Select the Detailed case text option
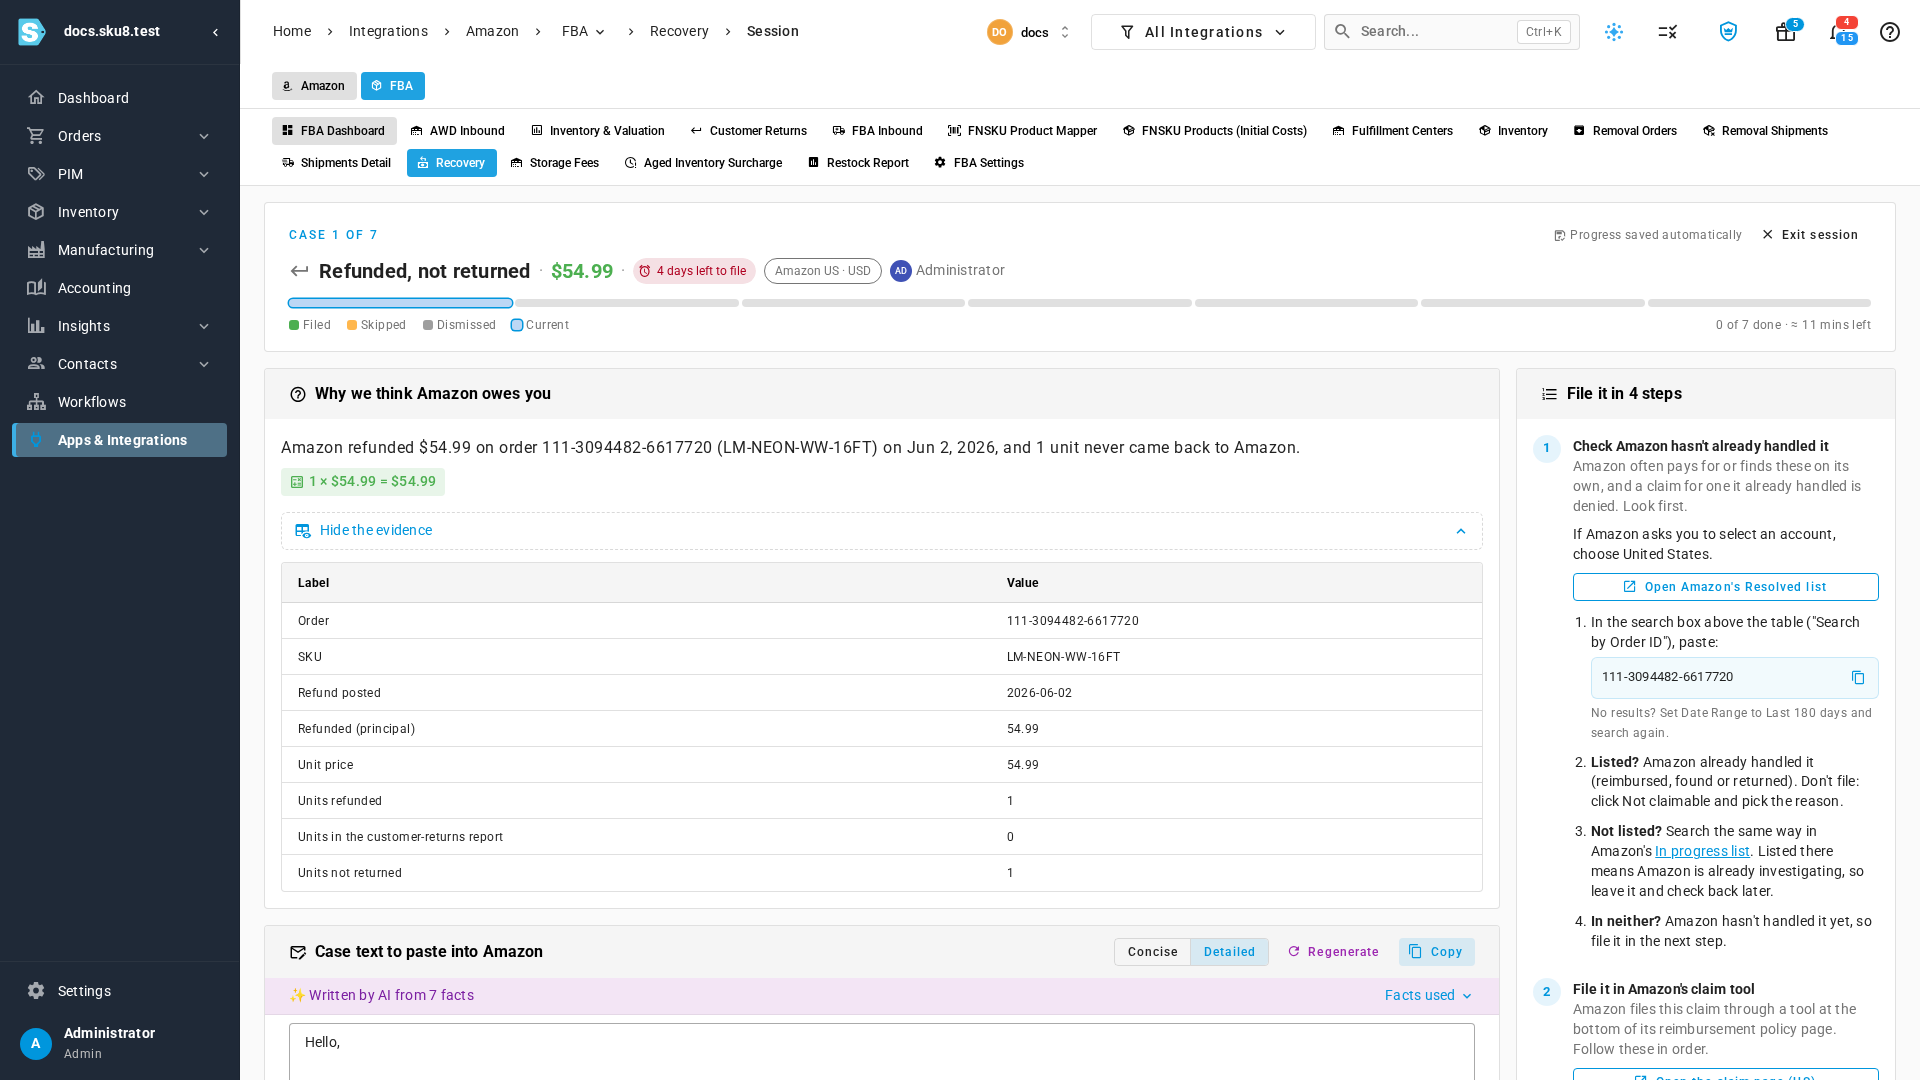Screen dimensions: 1920x1080 [1229, 952]
